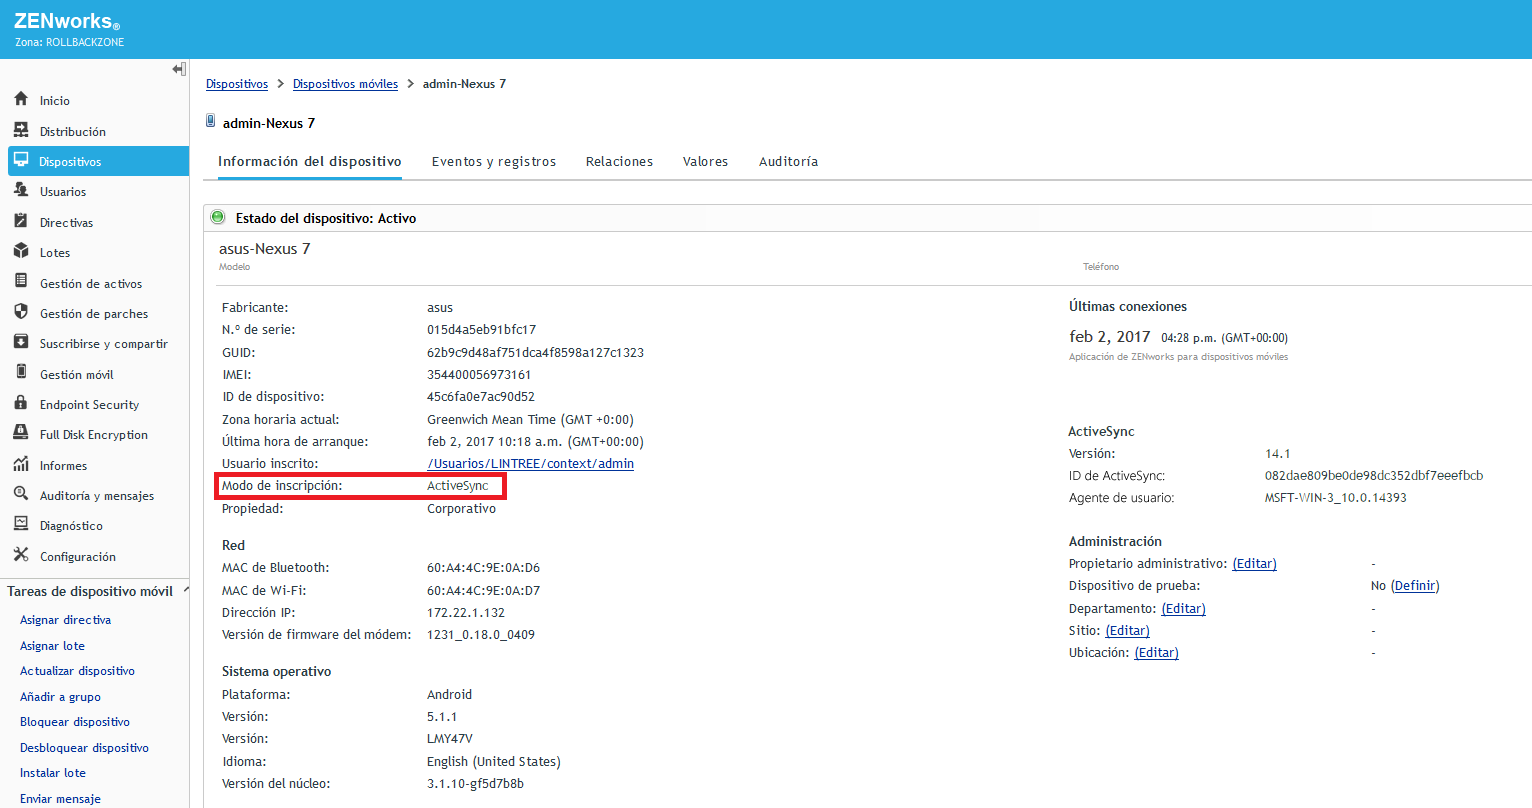Click the Dispositivos móviles breadcrumb link
Screen dimensions: 1532x808
[345, 84]
